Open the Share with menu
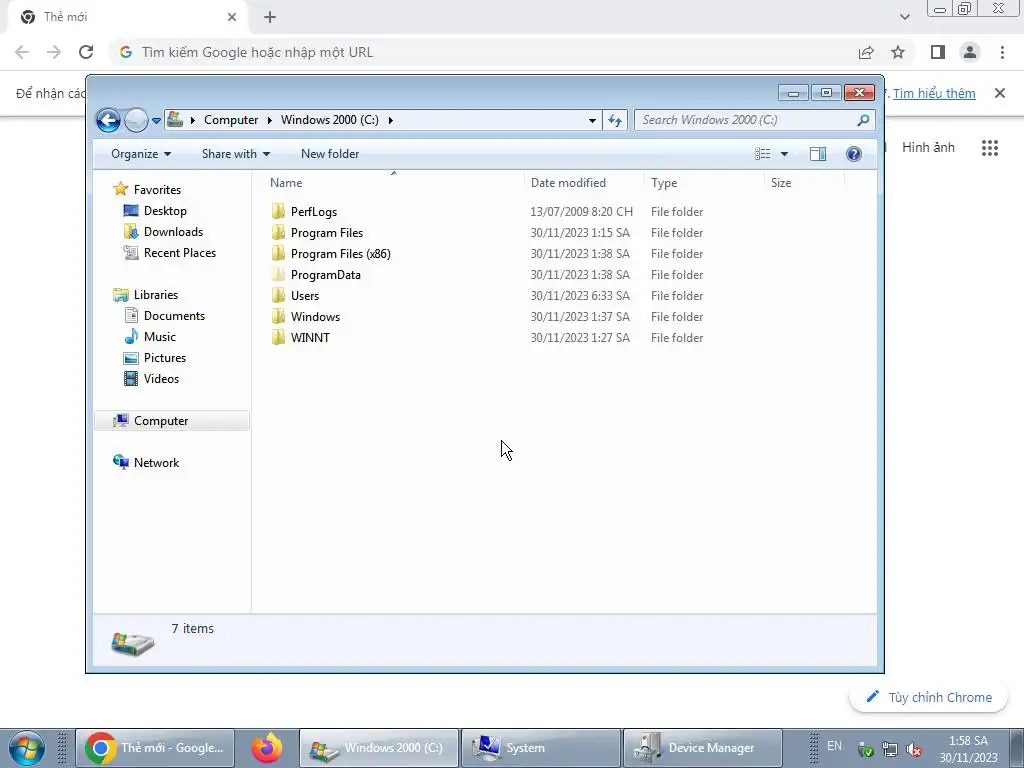Image resolution: width=1024 pixels, height=768 pixels. tap(236, 154)
